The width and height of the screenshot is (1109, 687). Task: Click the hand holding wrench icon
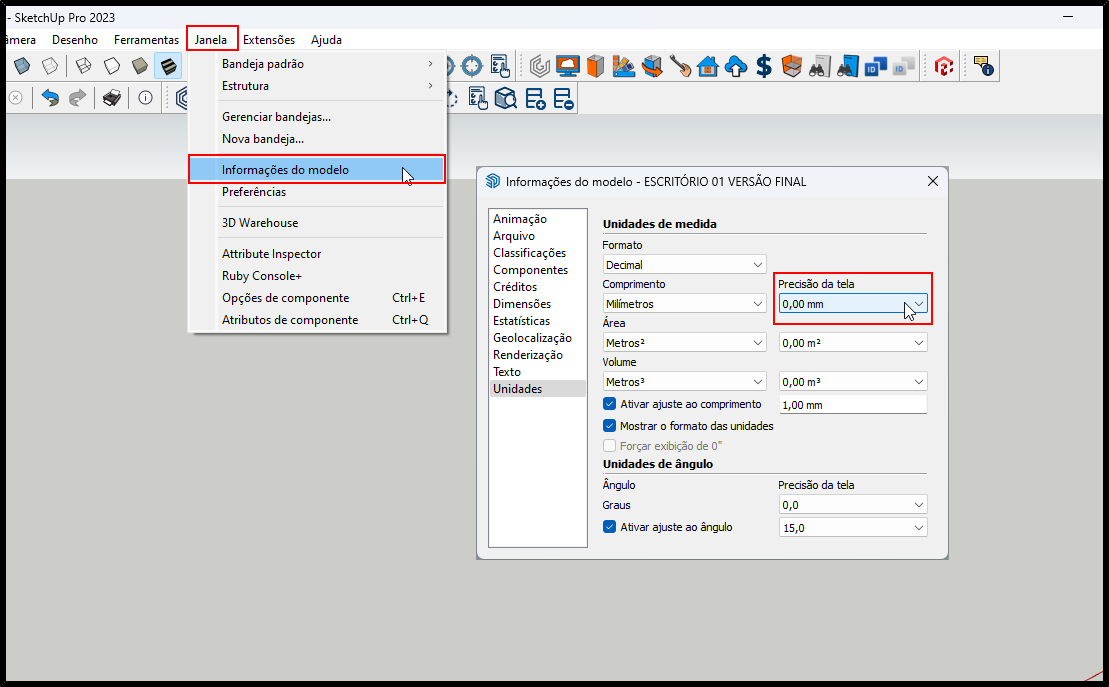click(680, 67)
